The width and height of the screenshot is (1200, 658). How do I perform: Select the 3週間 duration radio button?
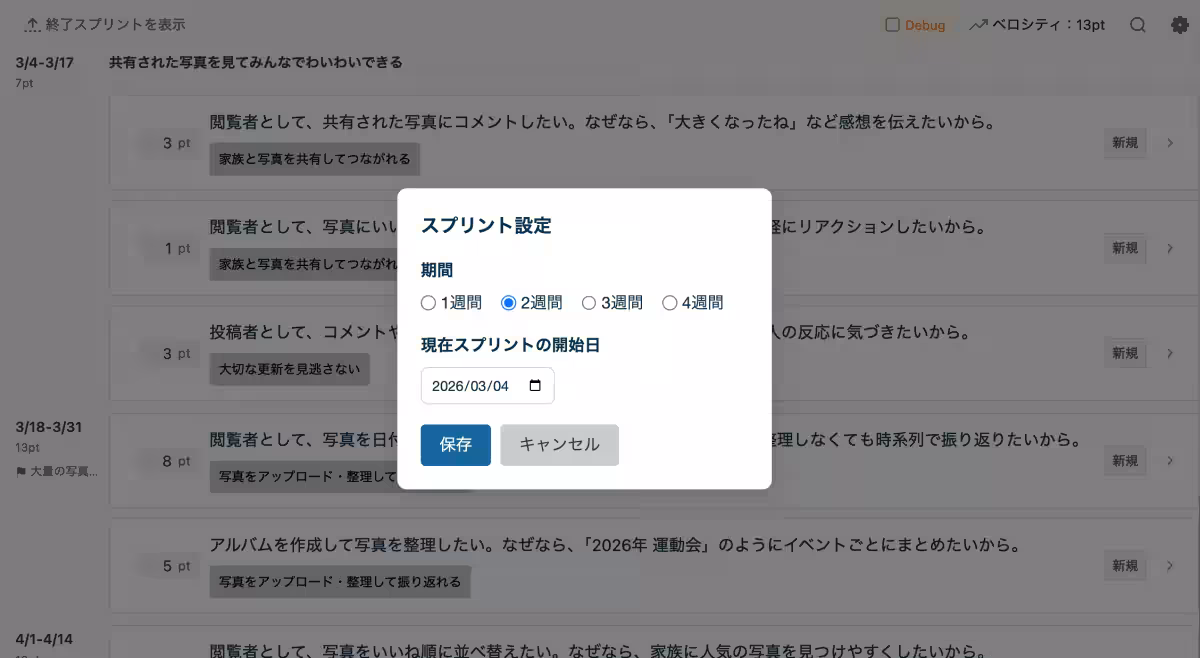coord(588,303)
